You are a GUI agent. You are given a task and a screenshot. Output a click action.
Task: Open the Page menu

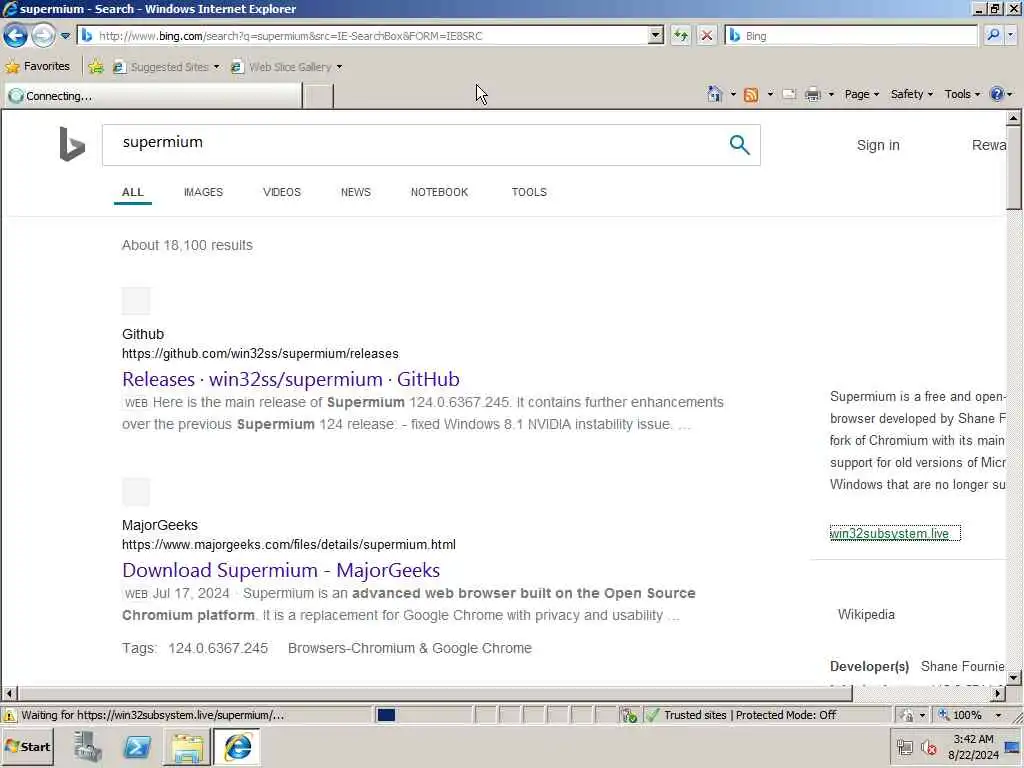pyautogui.click(x=861, y=94)
